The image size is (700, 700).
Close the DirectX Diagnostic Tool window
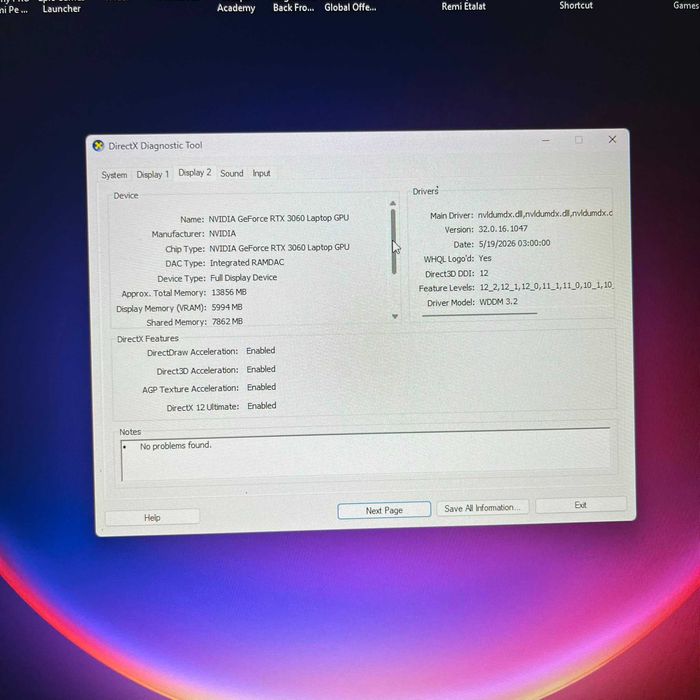click(612, 139)
